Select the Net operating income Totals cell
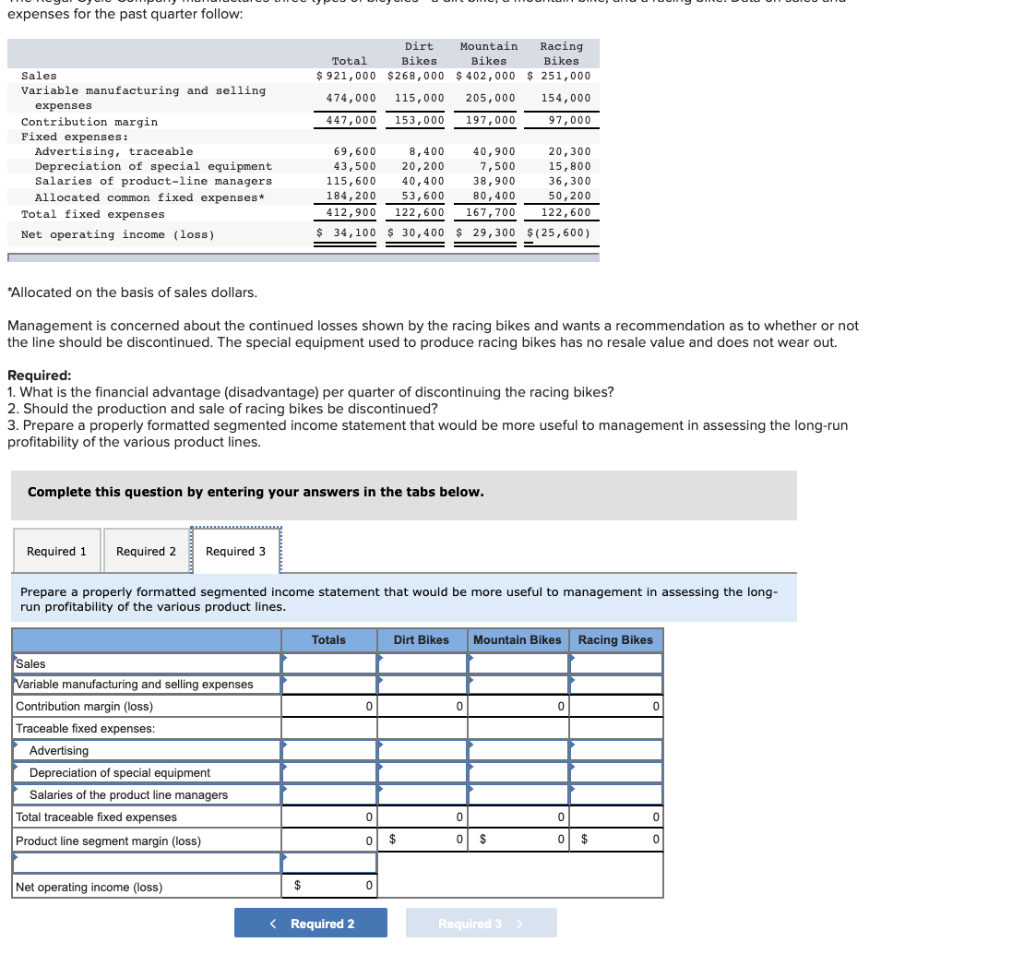 330,886
